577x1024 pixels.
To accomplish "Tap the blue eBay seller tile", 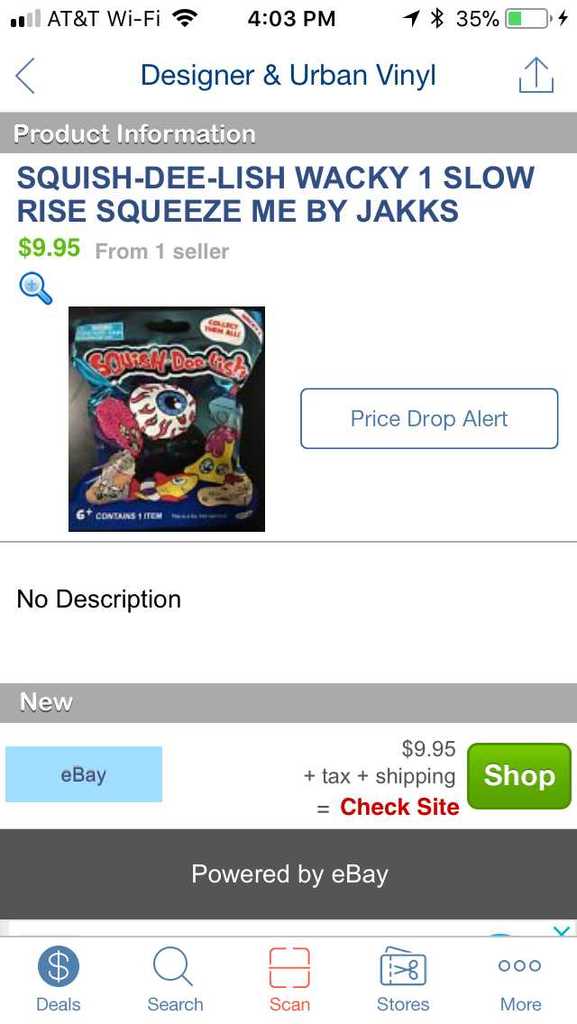I will click(x=84, y=775).
